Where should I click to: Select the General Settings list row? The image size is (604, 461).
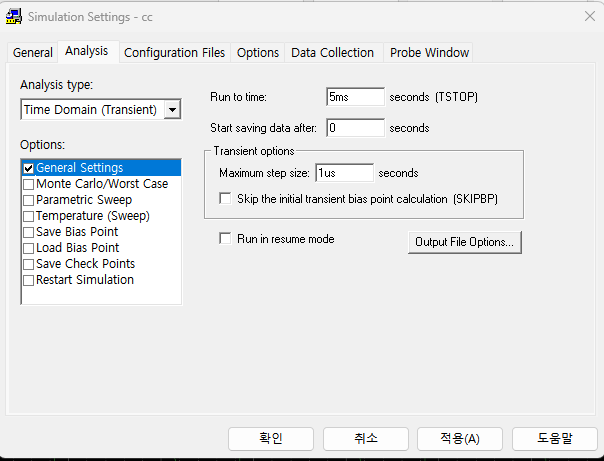(101, 168)
